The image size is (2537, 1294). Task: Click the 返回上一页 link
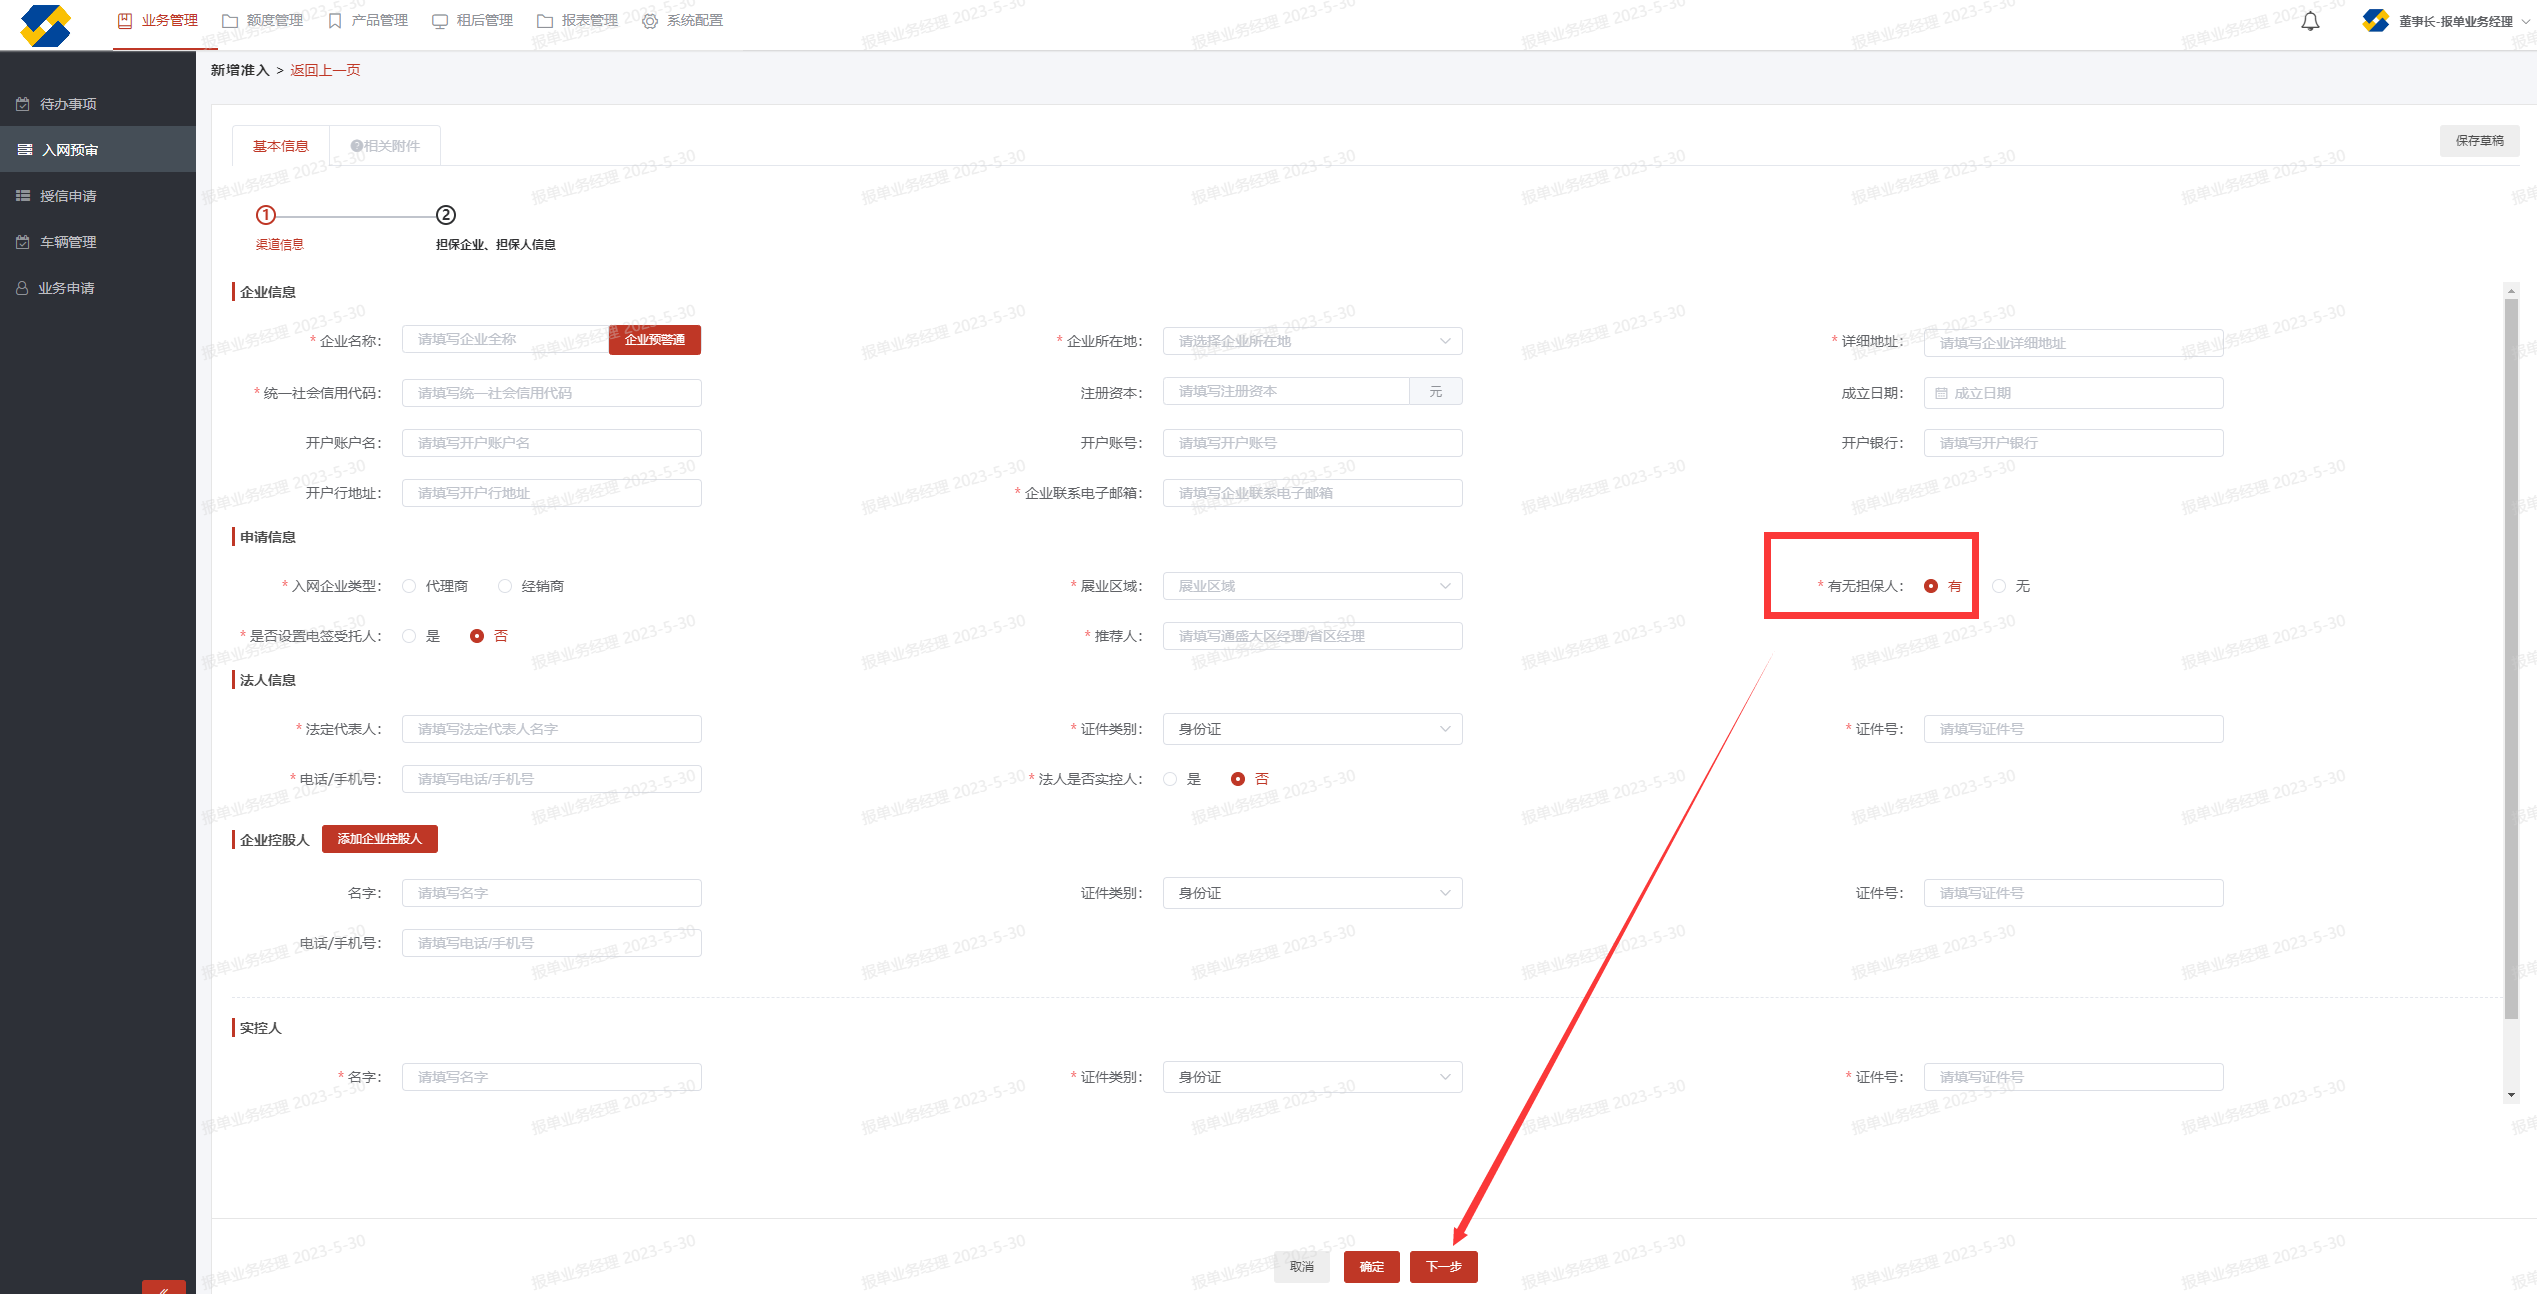pyautogui.click(x=325, y=70)
